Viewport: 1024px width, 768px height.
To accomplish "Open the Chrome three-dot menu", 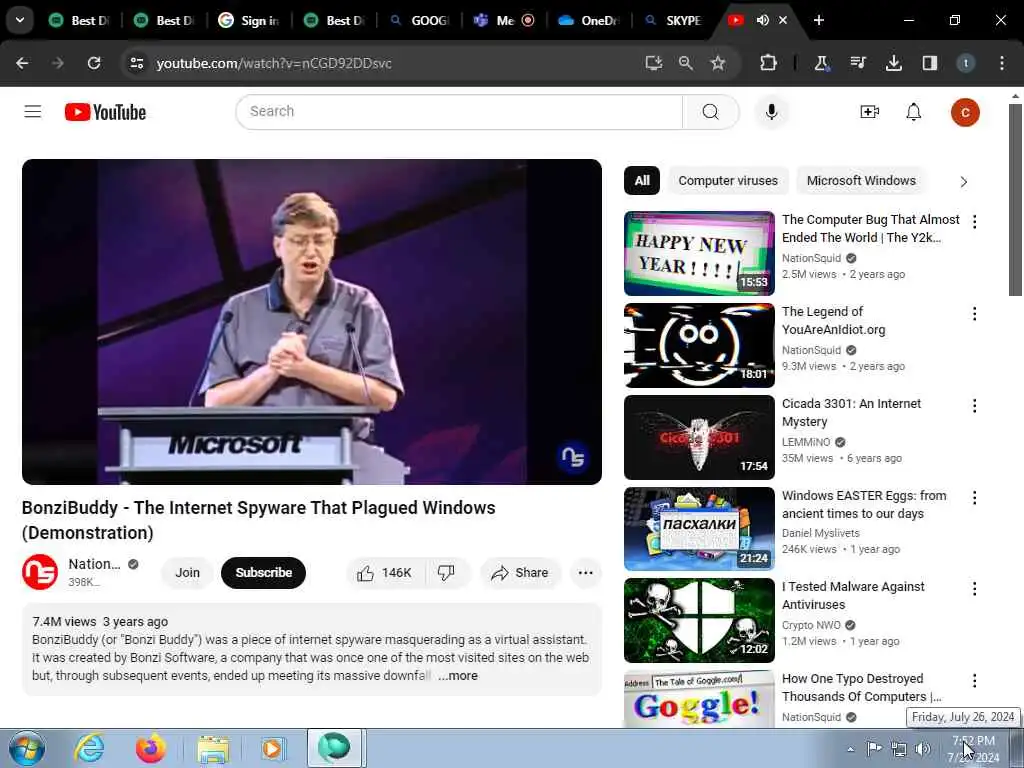I will 1002,63.
